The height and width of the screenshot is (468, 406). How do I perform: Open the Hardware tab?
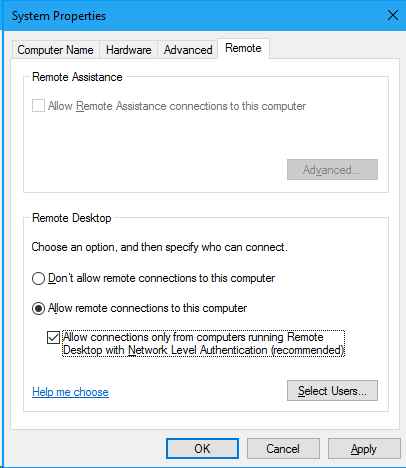coord(128,50)
